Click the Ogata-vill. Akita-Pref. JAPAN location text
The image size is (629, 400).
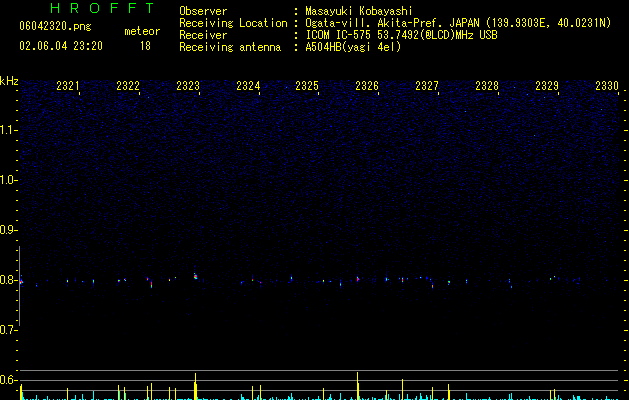458,23
